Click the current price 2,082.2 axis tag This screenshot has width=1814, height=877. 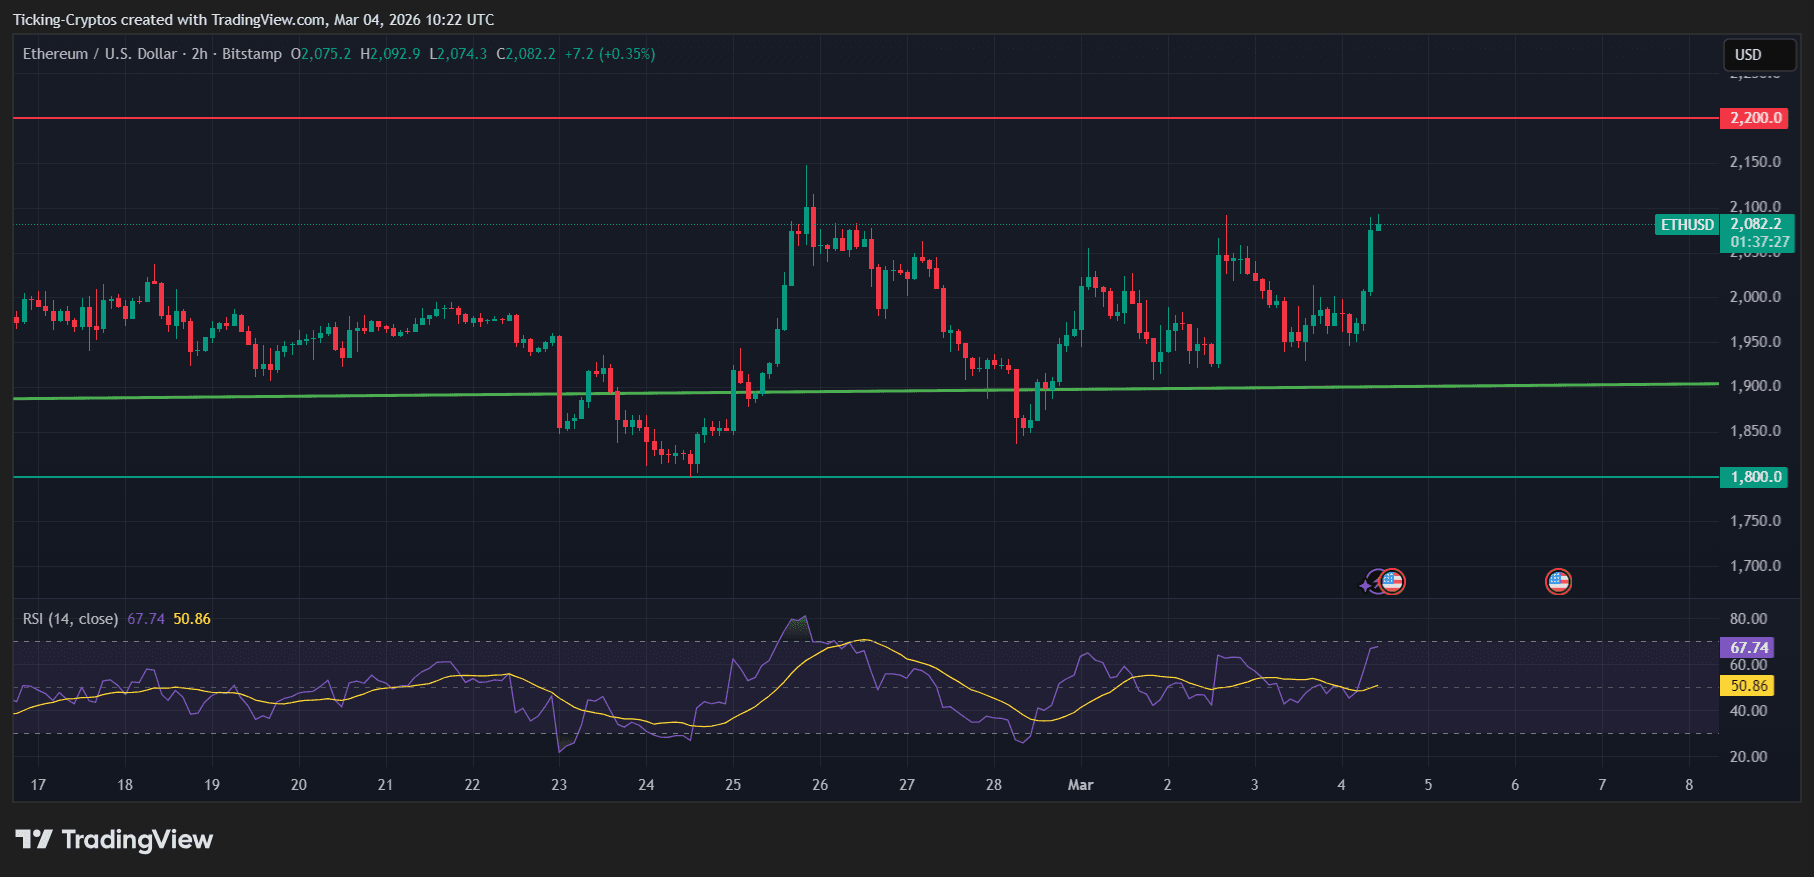tap(1756, 225)
